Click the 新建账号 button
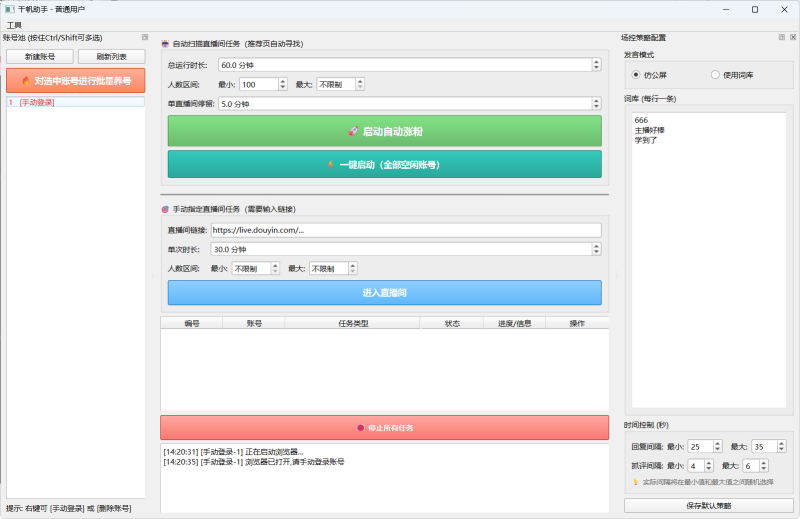 pyautogui.click(x=40, y=57)
